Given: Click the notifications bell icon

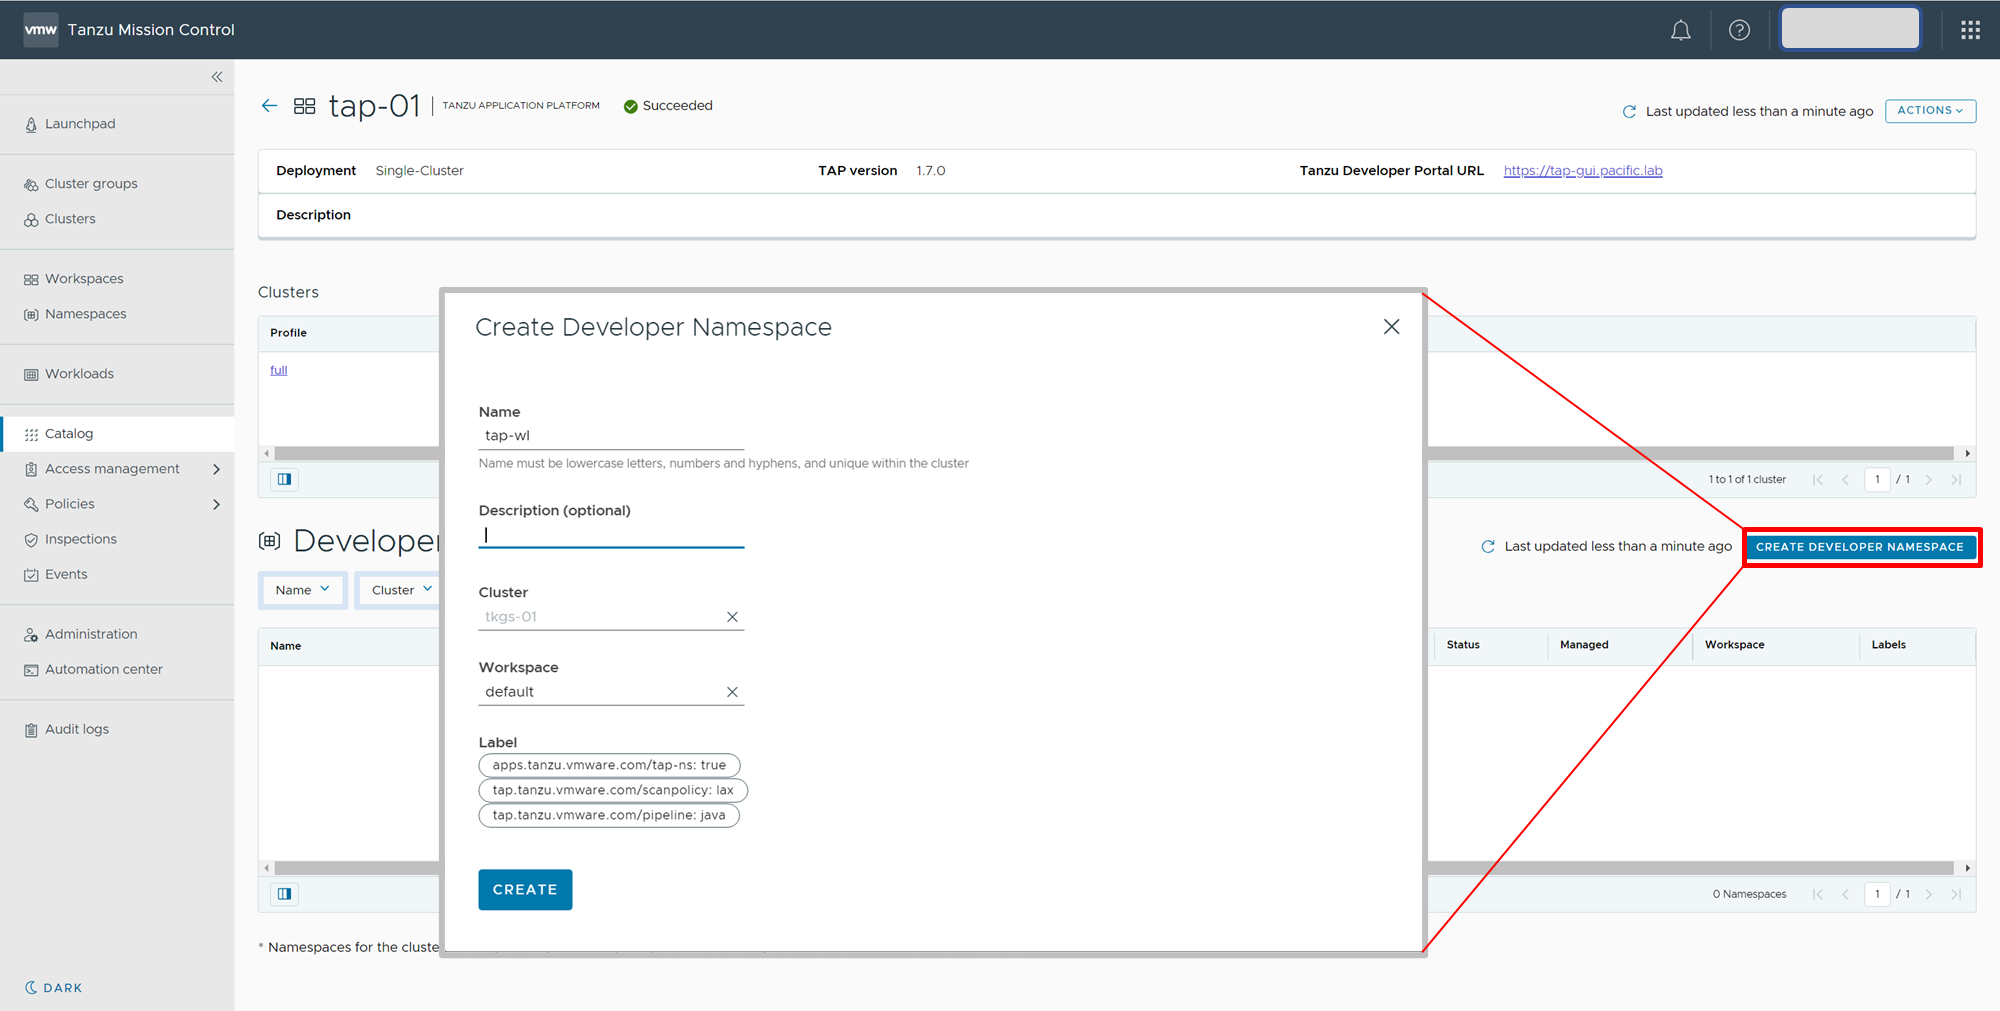Looking at the screenshot, I should tap(1680, 30).
